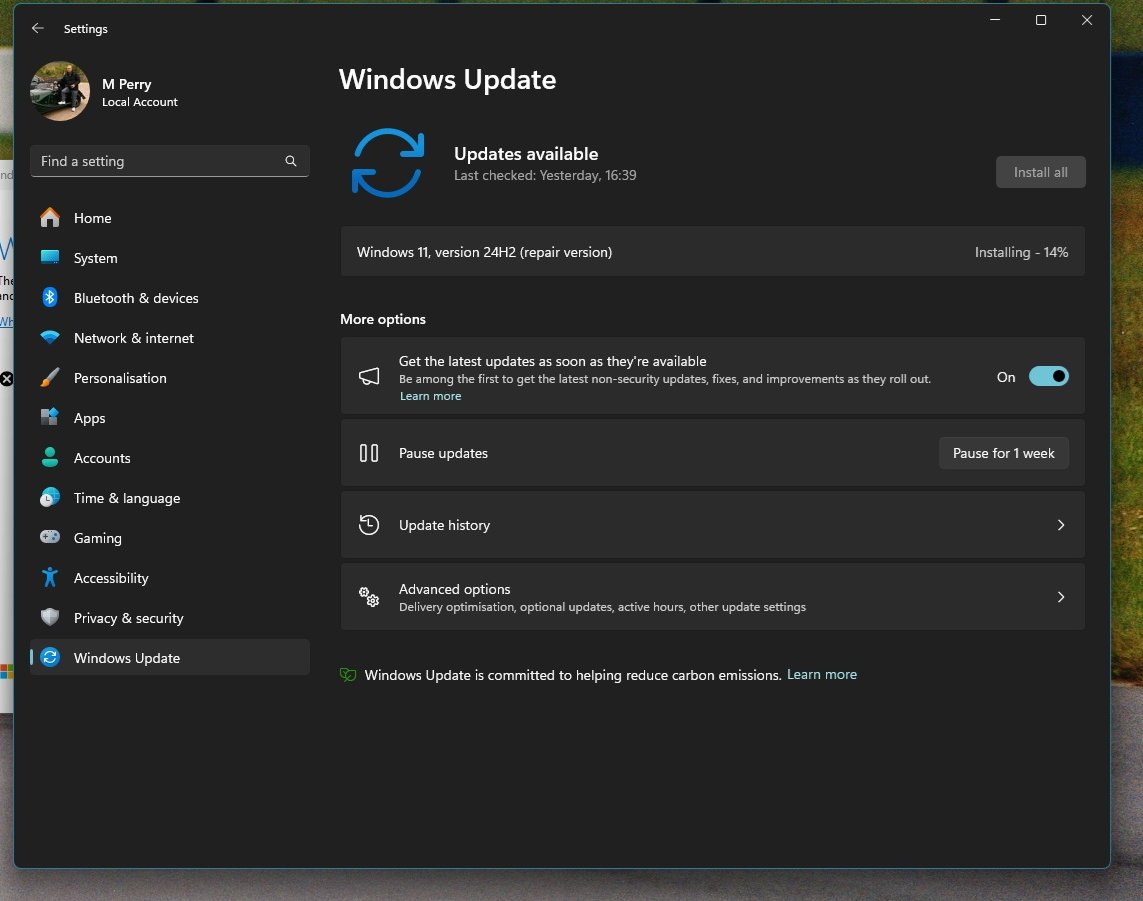Image resolution: width=1143 pixels, height=901 pixels.
Task: Turn off get latest updates toggle
Action: pos(1048,377)
